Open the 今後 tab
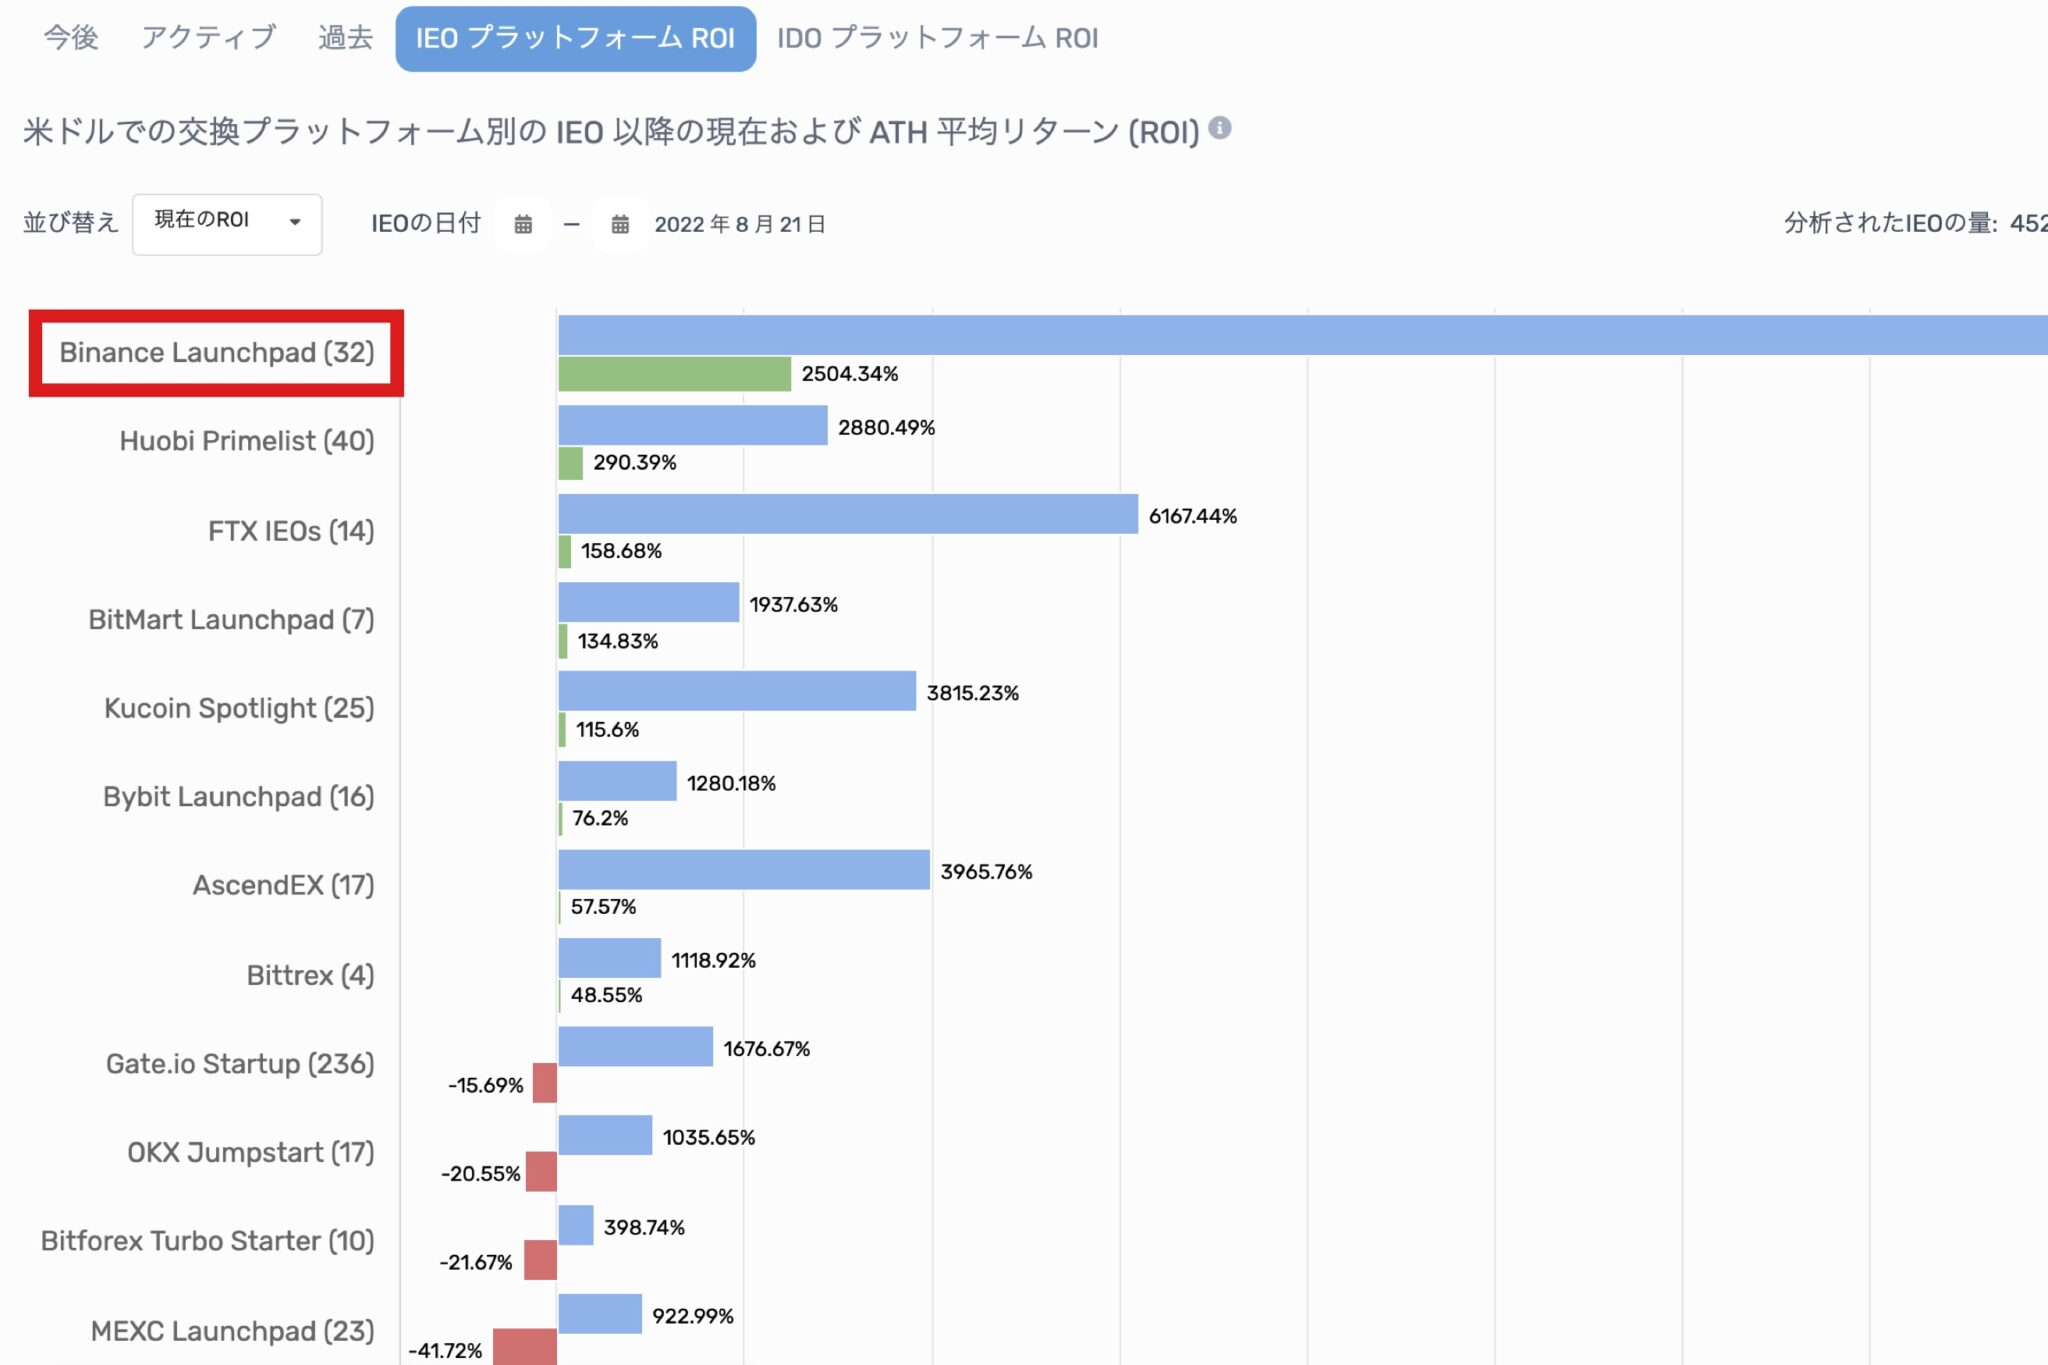The image size is (2048, 1365). click(71, 38)
